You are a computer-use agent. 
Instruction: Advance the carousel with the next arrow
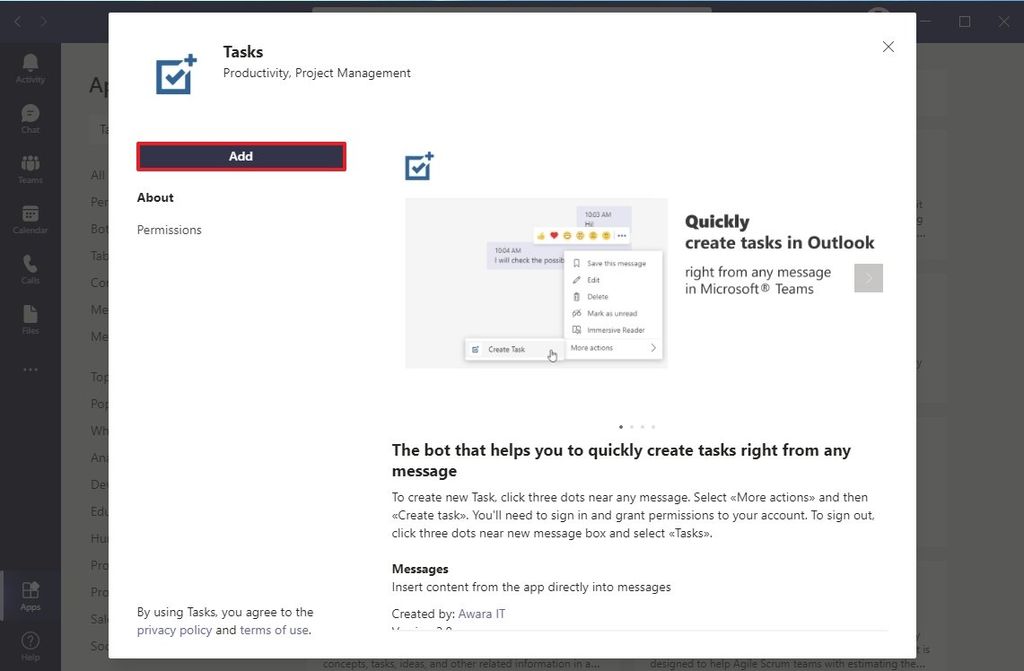(868, 278)
